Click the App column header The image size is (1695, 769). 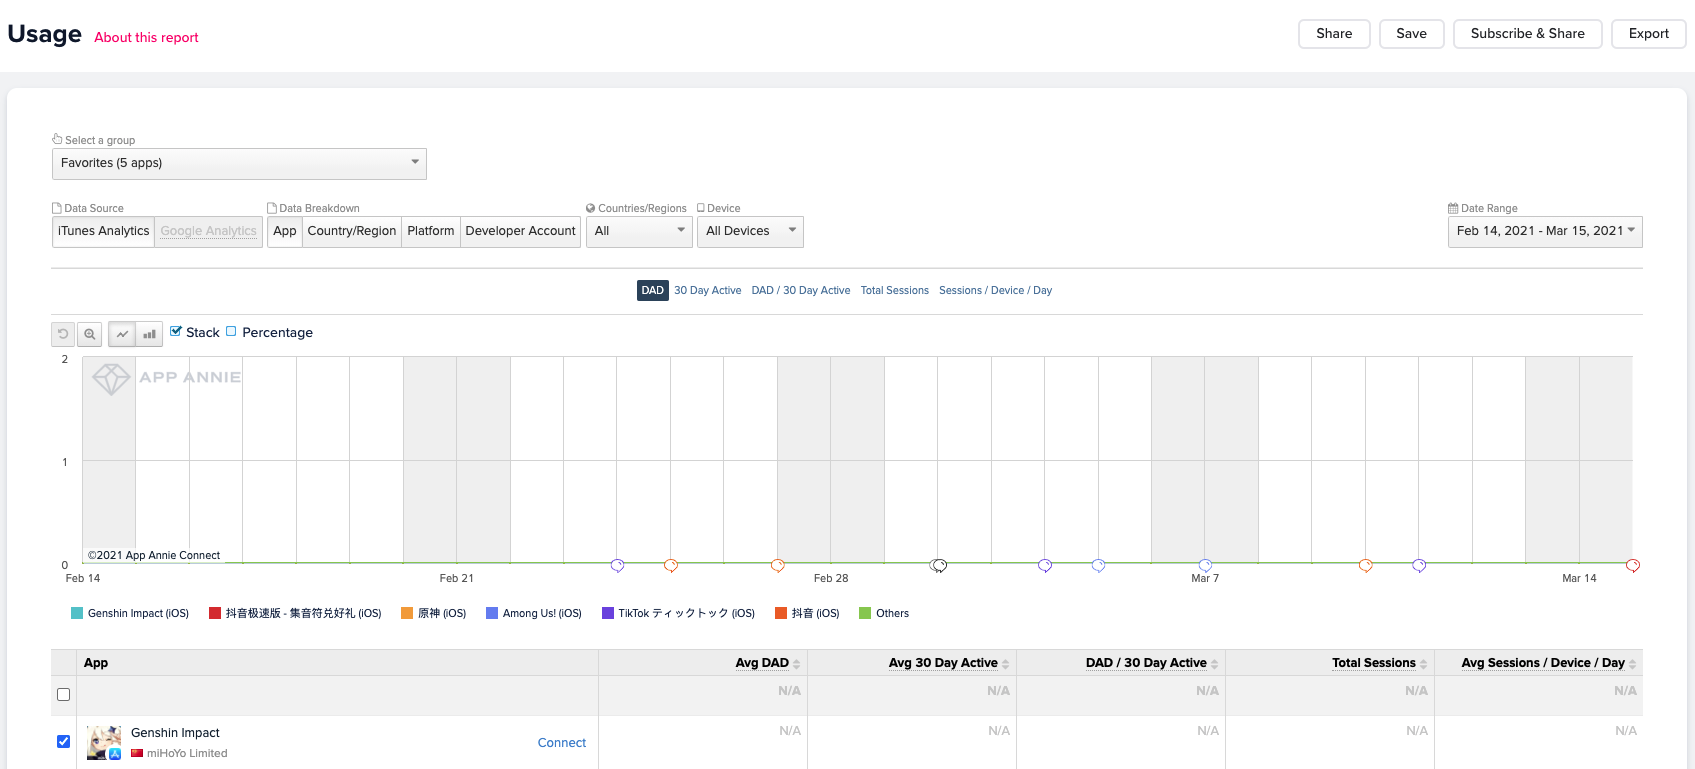point(96,663)
